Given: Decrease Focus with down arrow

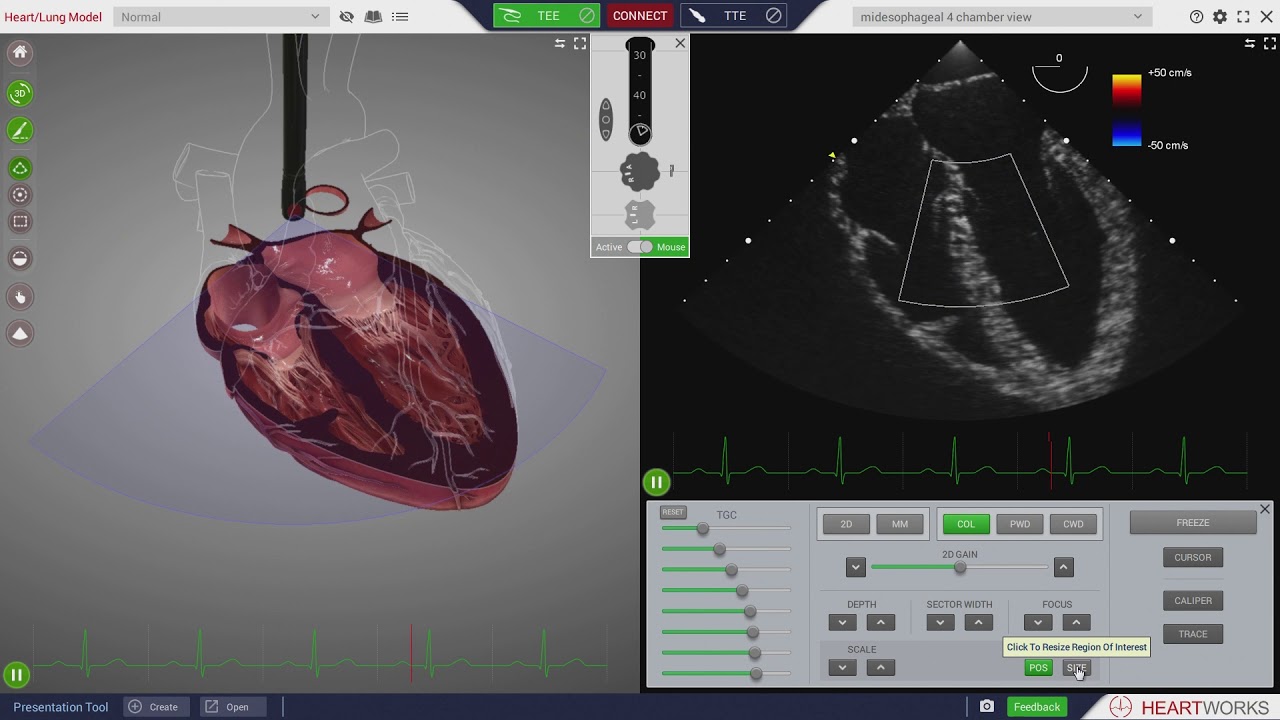Looking at the screenshot, I should tap(1038, 623).
